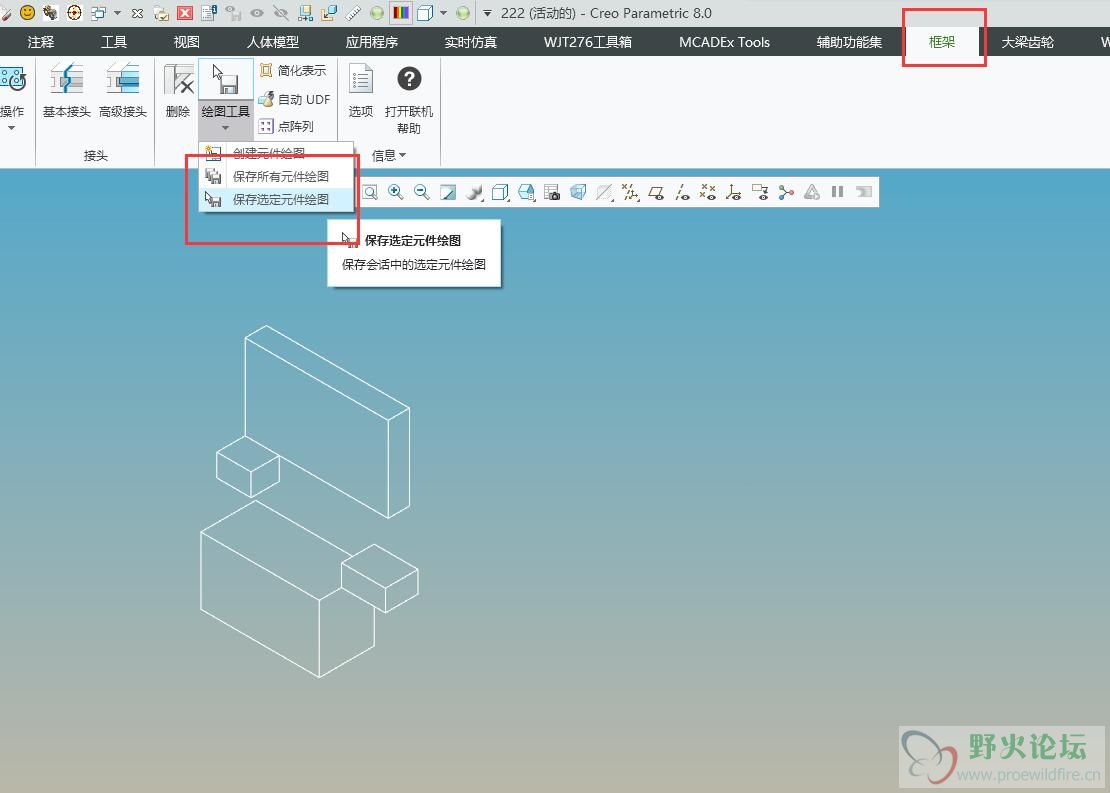Toggle coordinate system display icon
1110x793 pixels.
coord(734,192)
